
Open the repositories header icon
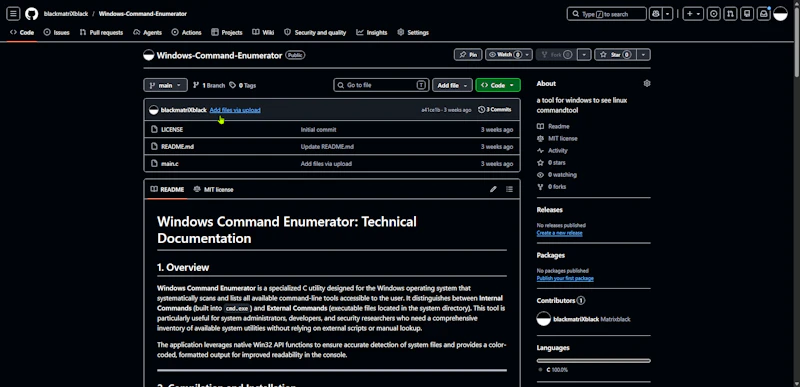pos(747,14)
